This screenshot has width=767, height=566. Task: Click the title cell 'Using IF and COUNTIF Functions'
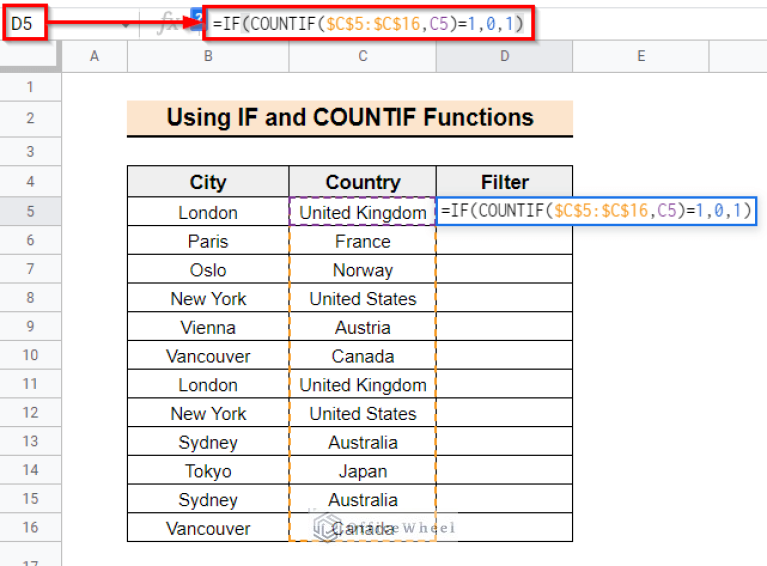coord(349,118)
